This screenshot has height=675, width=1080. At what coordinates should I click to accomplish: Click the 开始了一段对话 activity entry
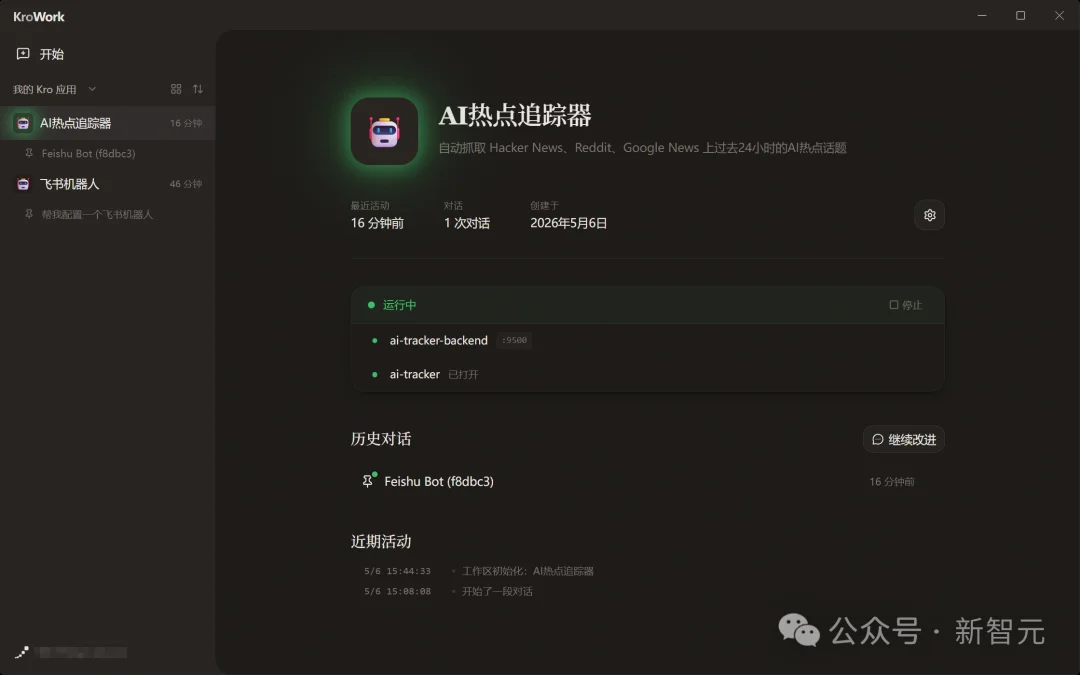497,591
